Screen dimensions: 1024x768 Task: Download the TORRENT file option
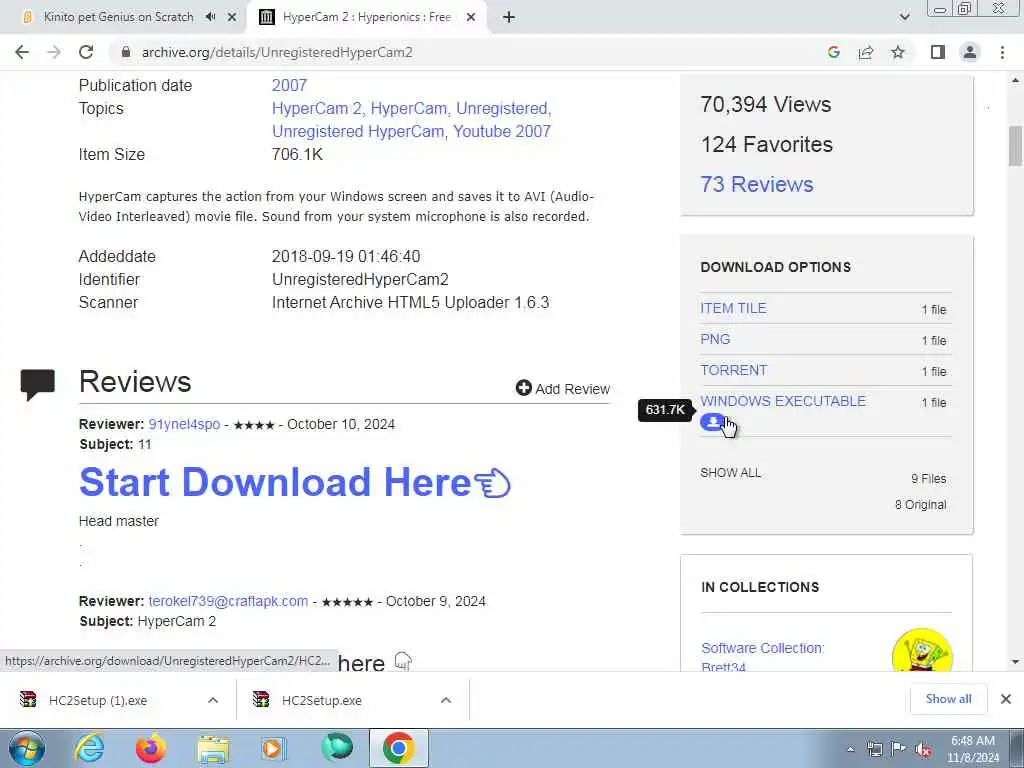point(733,370)
